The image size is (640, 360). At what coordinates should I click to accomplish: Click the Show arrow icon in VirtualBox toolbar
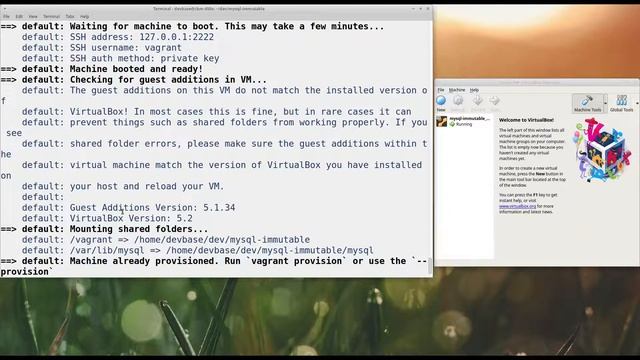coord(494,100)
